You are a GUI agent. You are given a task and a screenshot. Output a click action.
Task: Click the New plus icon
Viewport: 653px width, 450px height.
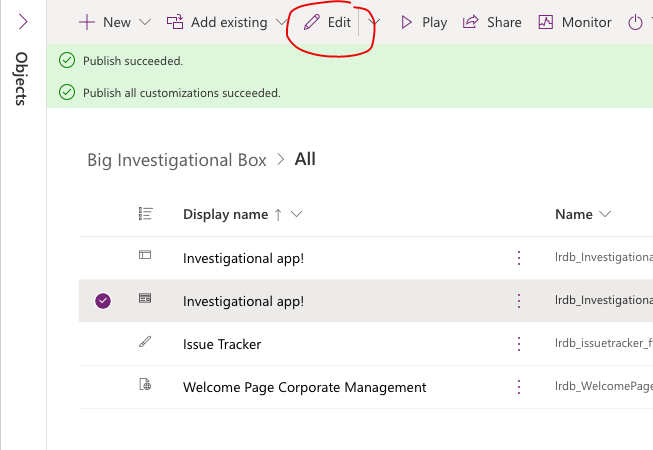87,22
